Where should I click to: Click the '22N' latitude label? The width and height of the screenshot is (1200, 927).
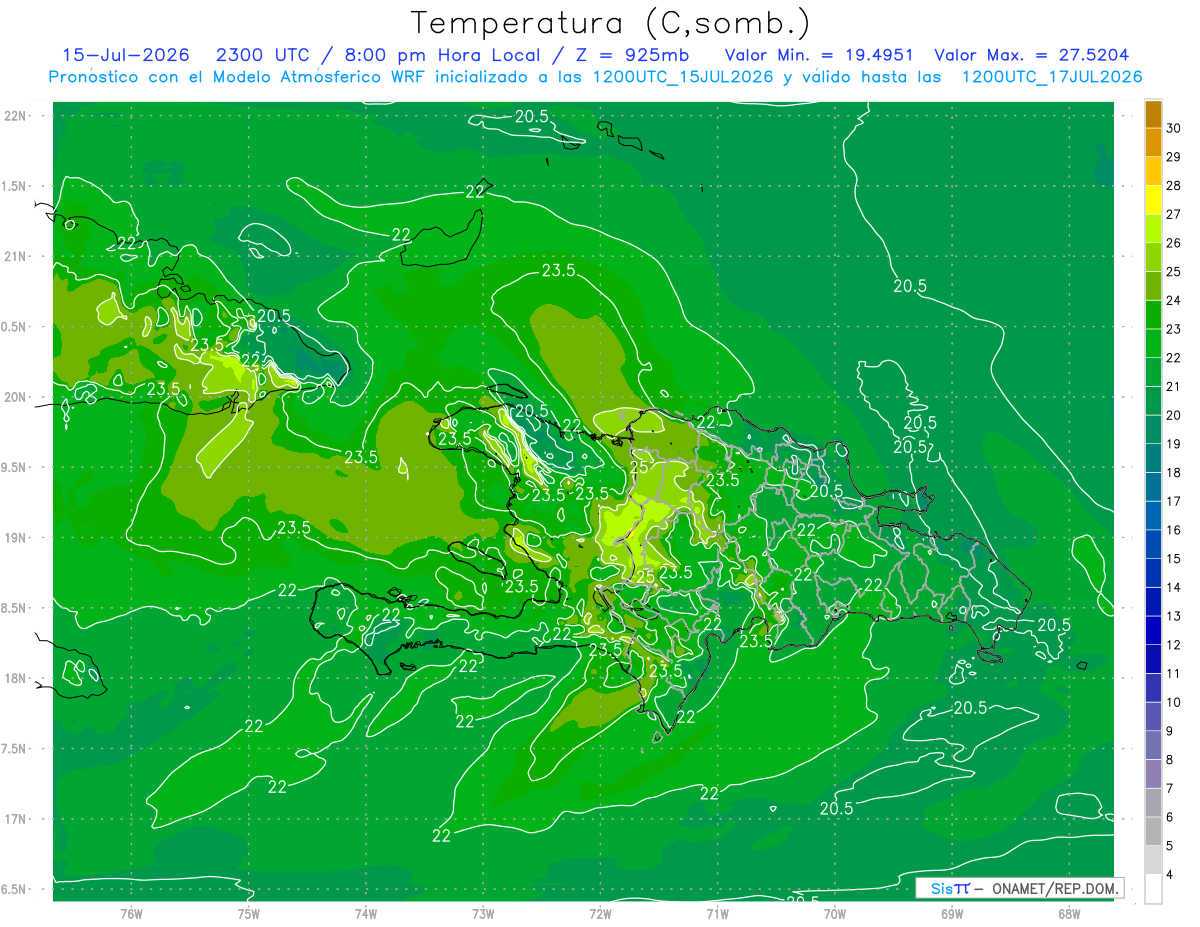[14, 116]
